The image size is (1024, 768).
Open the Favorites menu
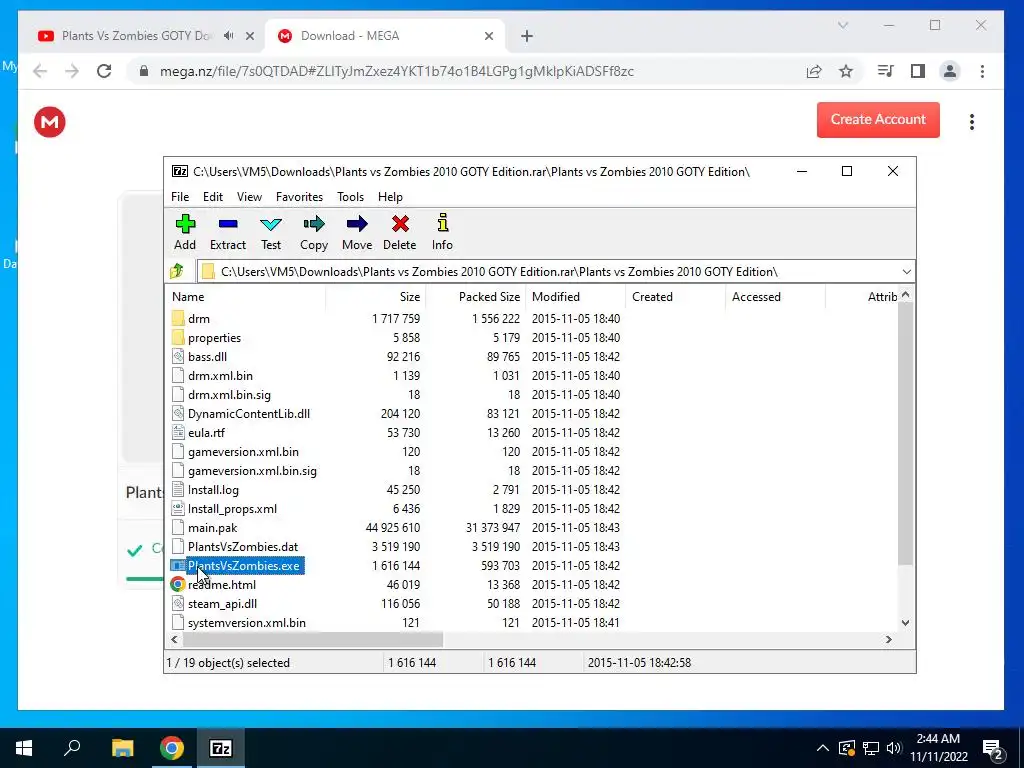[x=299, y=197]
